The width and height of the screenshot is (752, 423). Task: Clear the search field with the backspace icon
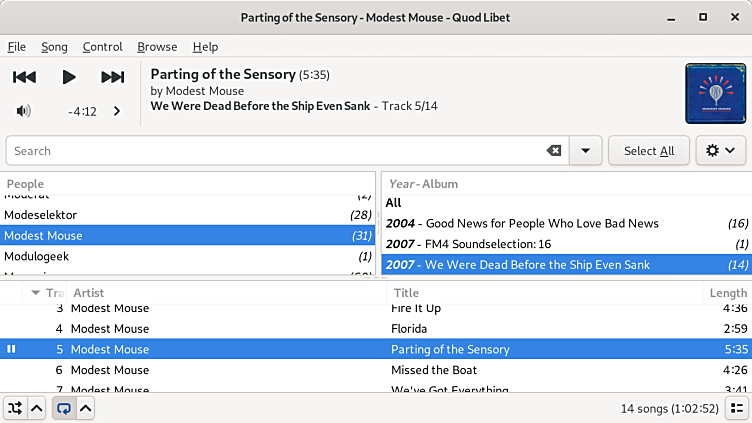(553, 151)
